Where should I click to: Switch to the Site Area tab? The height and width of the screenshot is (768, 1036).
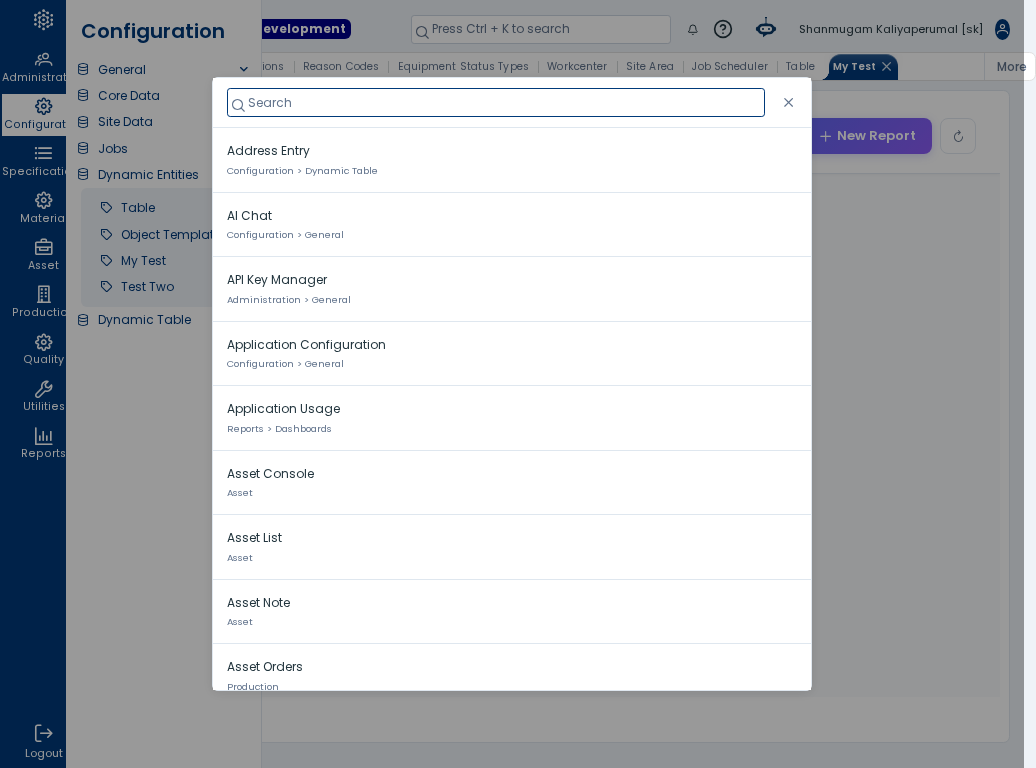[x=649, y=66]
